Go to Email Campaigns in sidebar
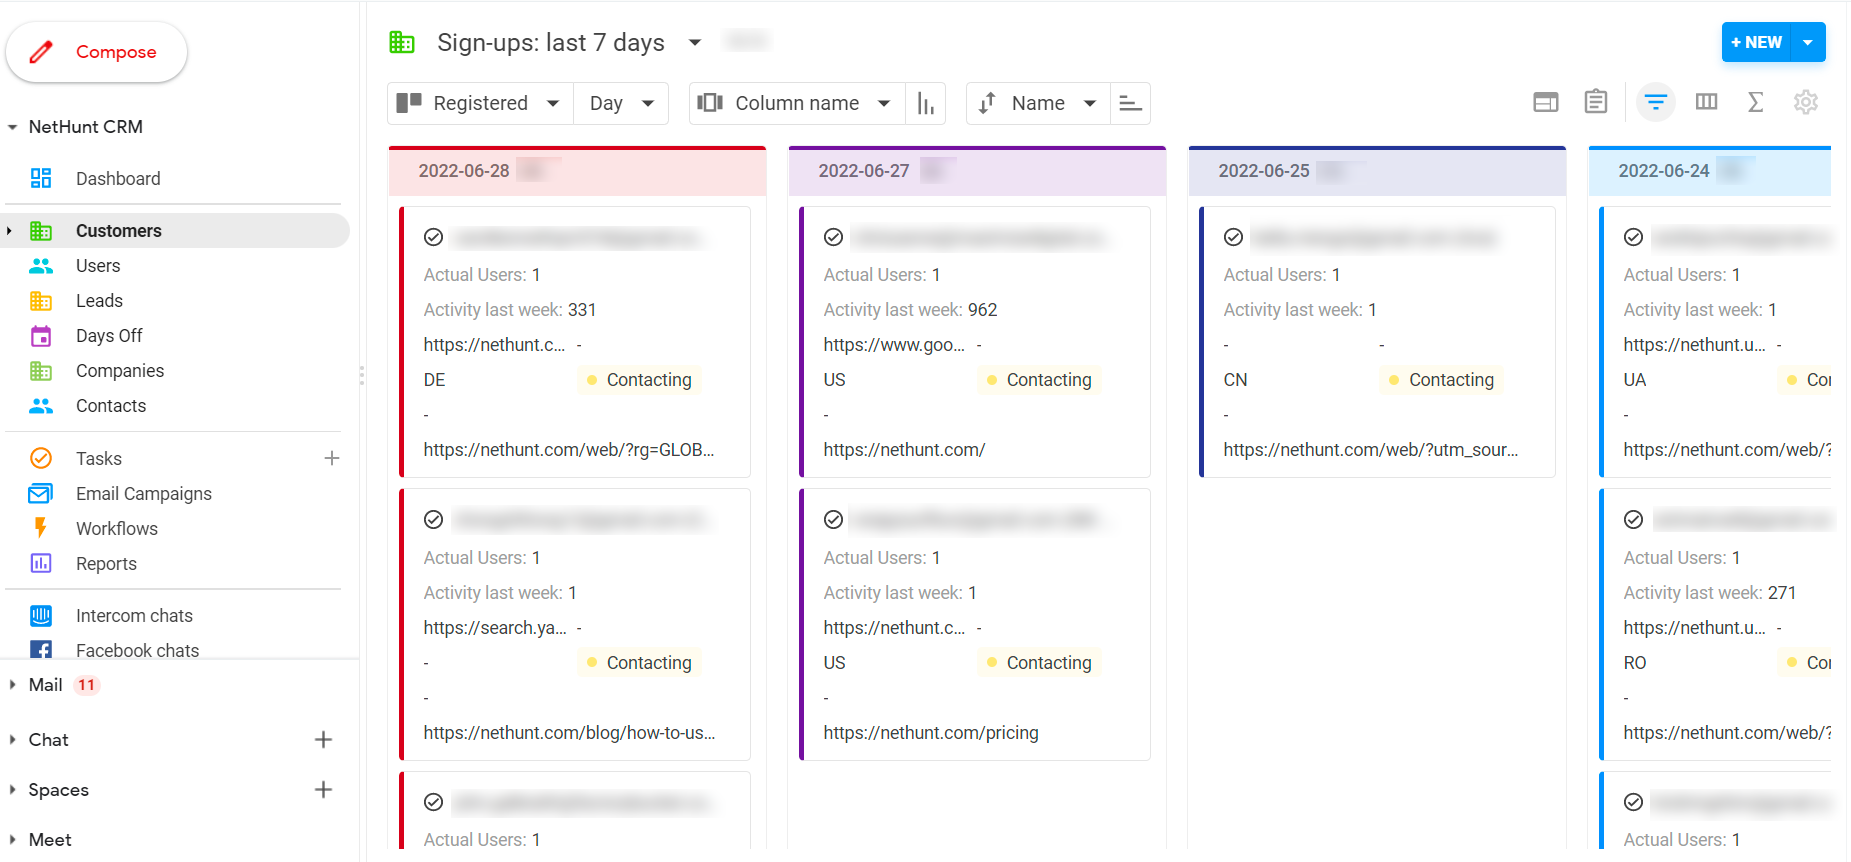The height and width of the screenshot is (862, 1851). point(143,494)
